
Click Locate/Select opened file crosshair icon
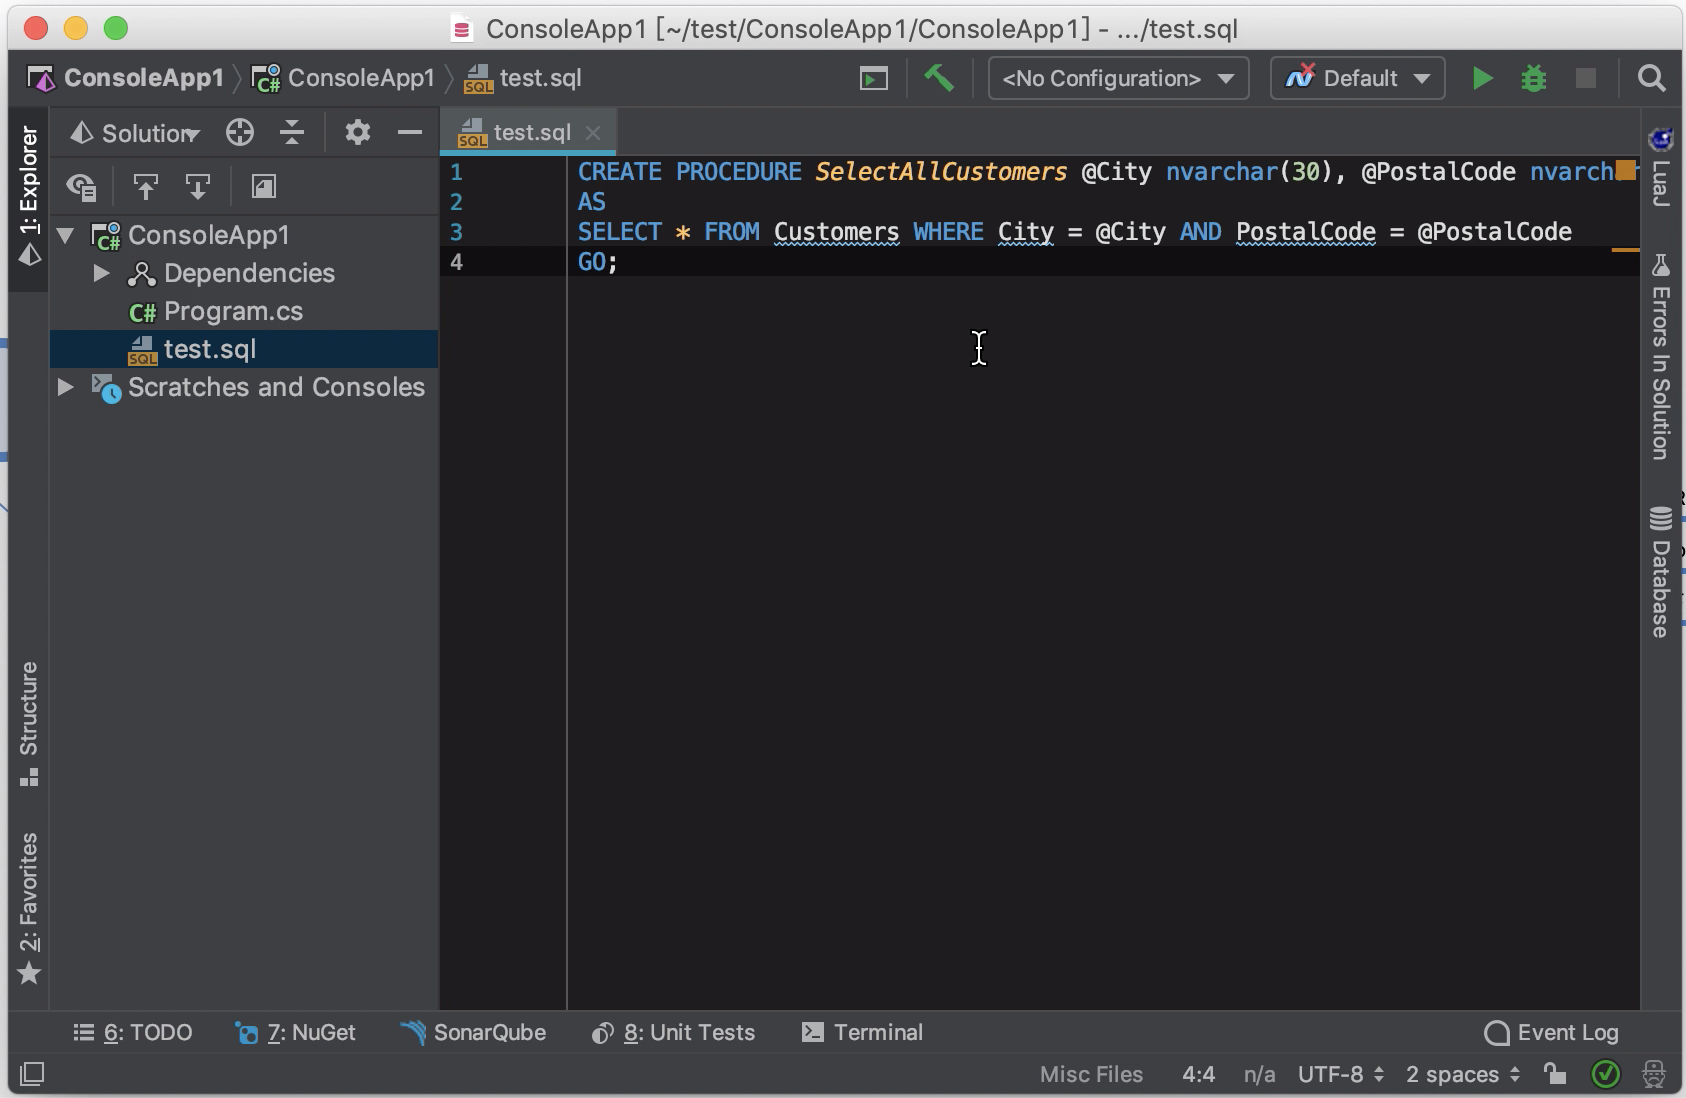pyautogui.click(x=240, y=132)
